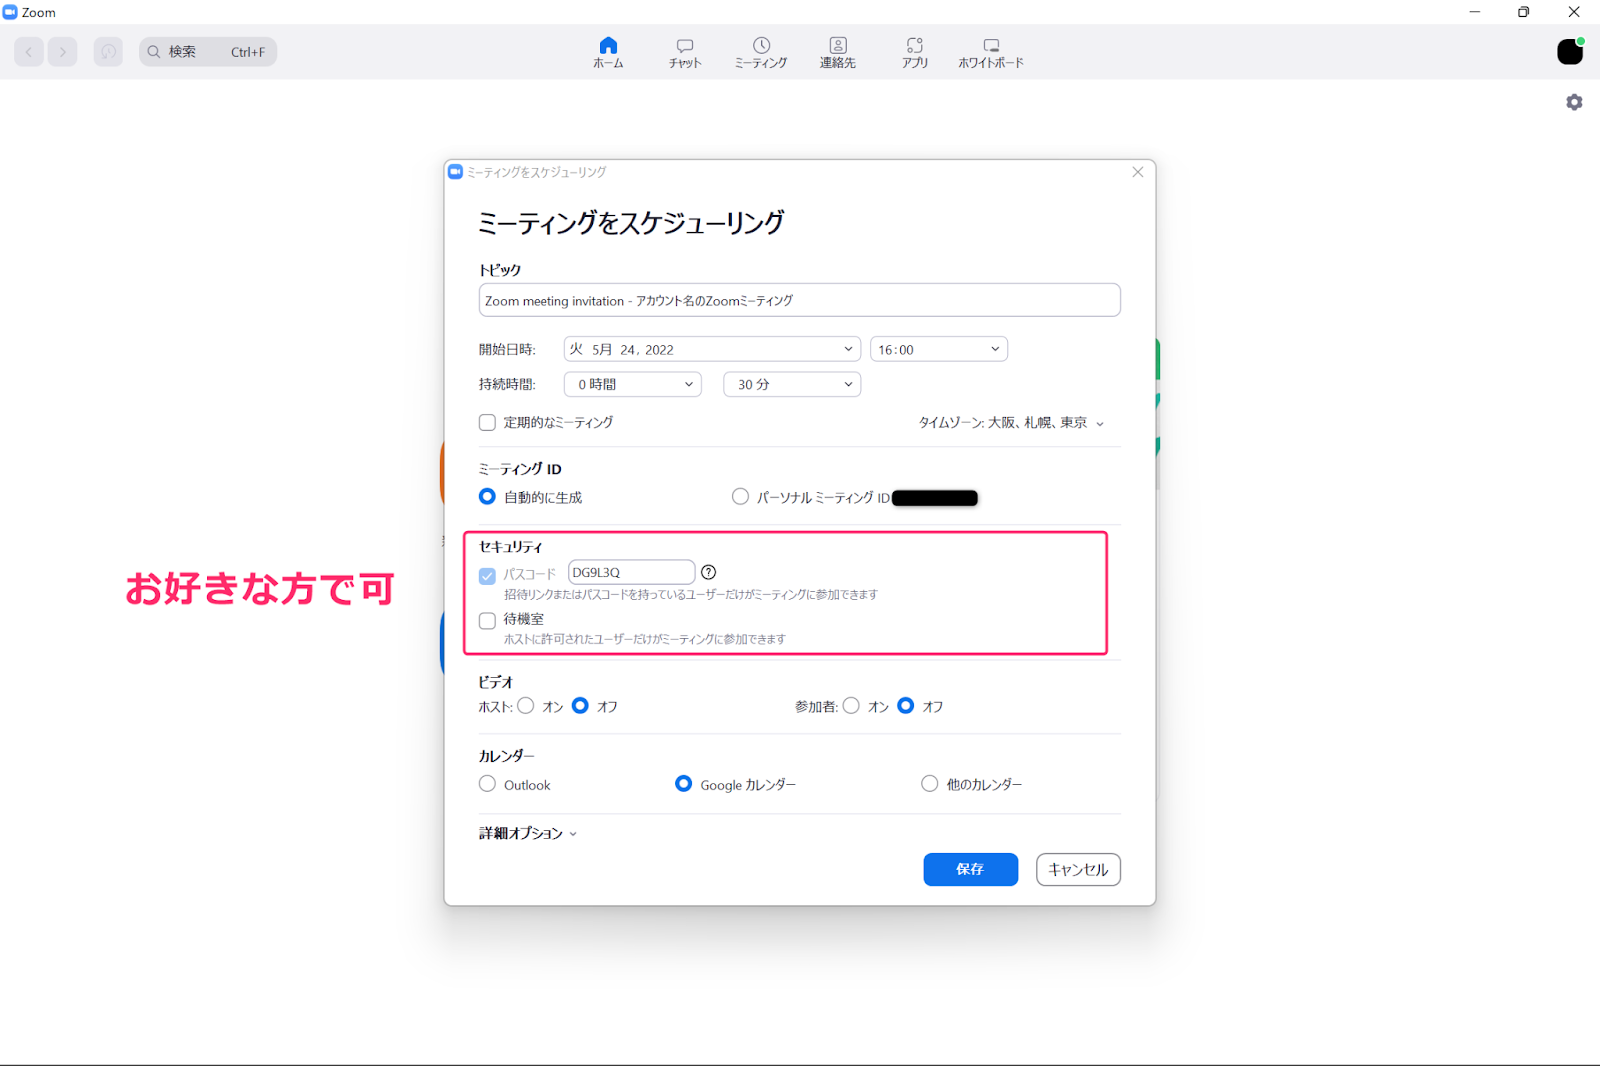The height and width of the screenshot is (1066, 1600).
Task: Select 自動的に生成 meeting ID option
Action: pyautogui.click(x=487, y=496)
